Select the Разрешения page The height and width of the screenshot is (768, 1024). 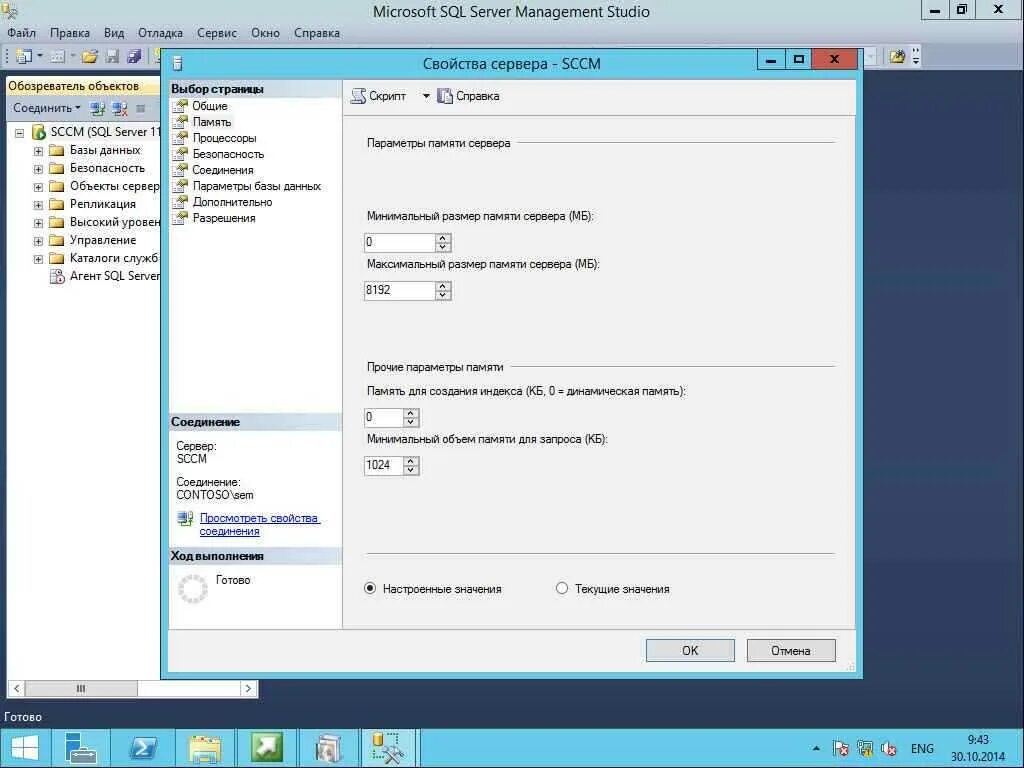(x=223, y=218)
